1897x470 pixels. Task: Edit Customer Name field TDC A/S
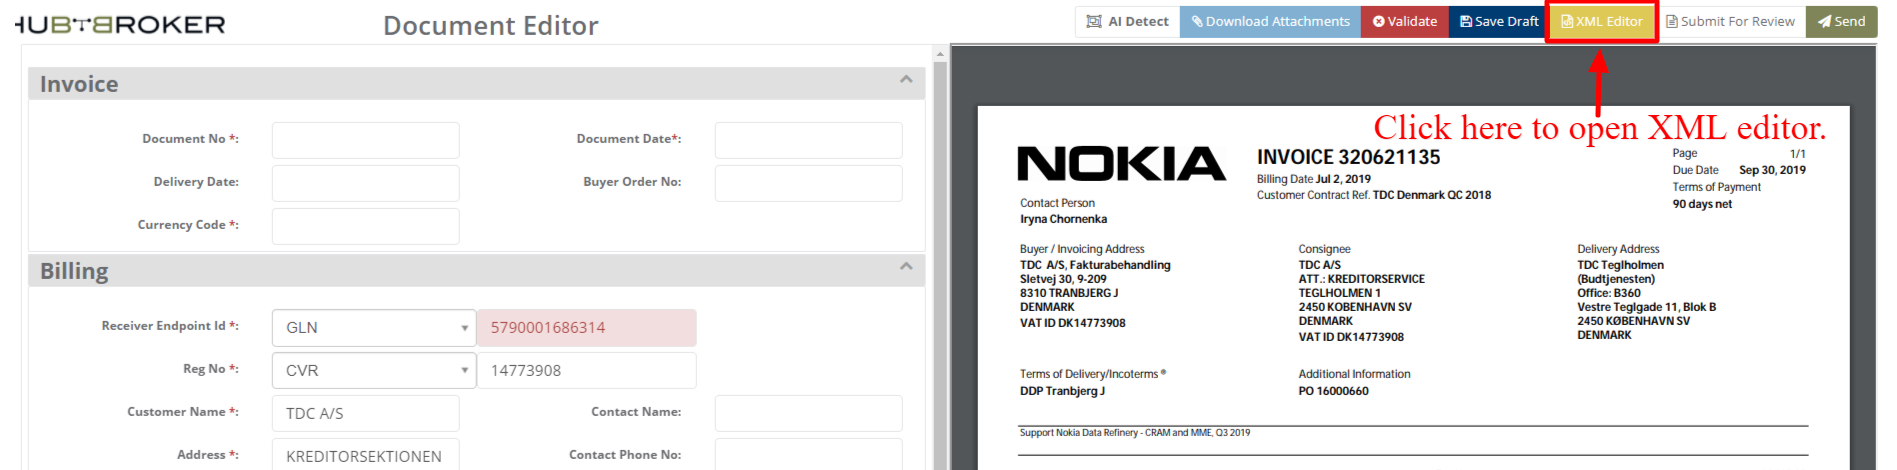tap(366, 413)
